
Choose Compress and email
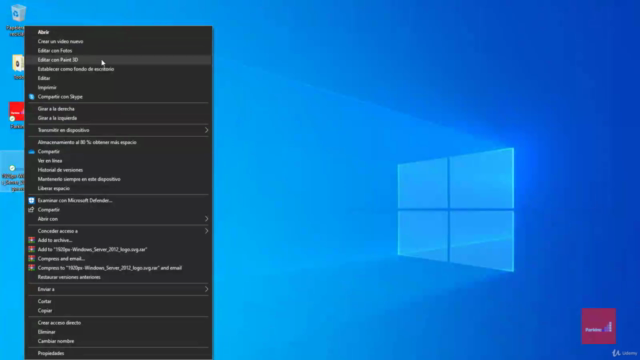[x=118, y=259]
